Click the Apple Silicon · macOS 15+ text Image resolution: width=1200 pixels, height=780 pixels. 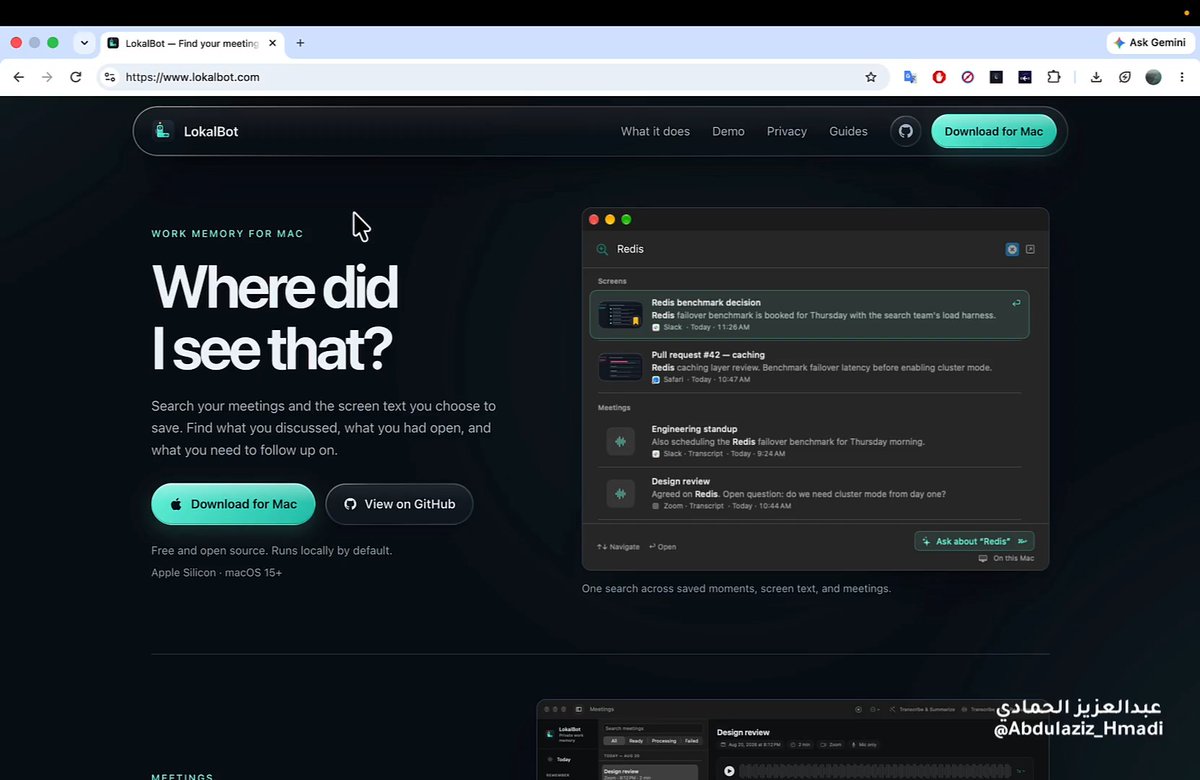tap(216, 572)
